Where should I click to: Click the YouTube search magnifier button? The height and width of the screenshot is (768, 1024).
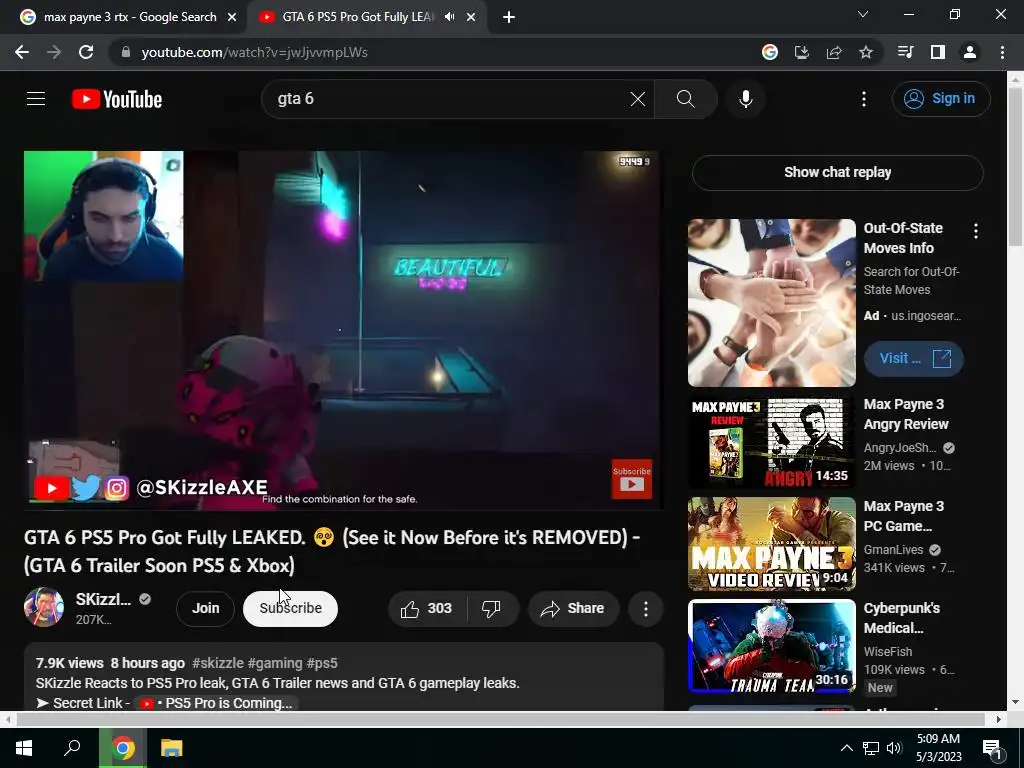pos(685,99)
